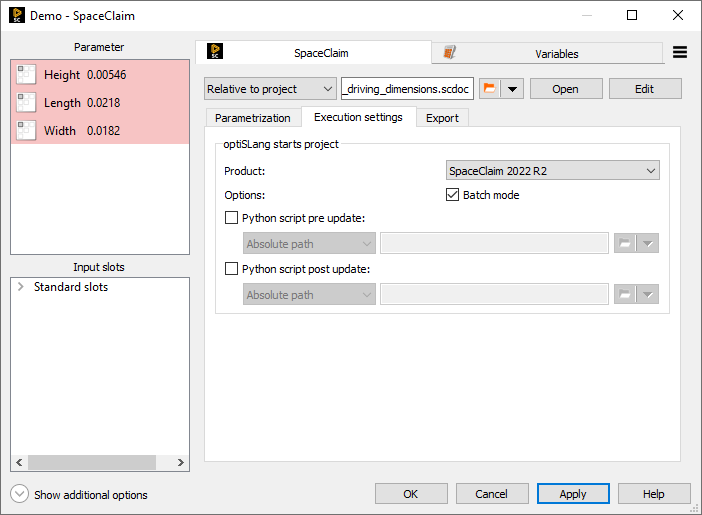Open the Product SpaceClaim 2022 R2 dropdown
702x515 pixels.
click(x=552, y=171)
